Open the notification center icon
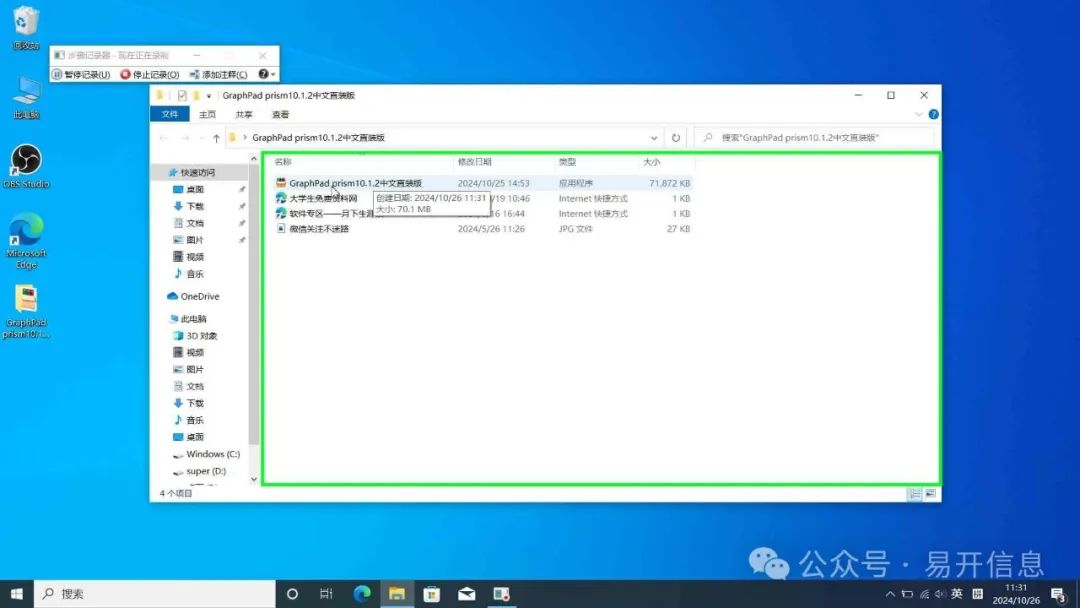The width and height of the screenshot is (1080, 608). (x=1059, y=594)
